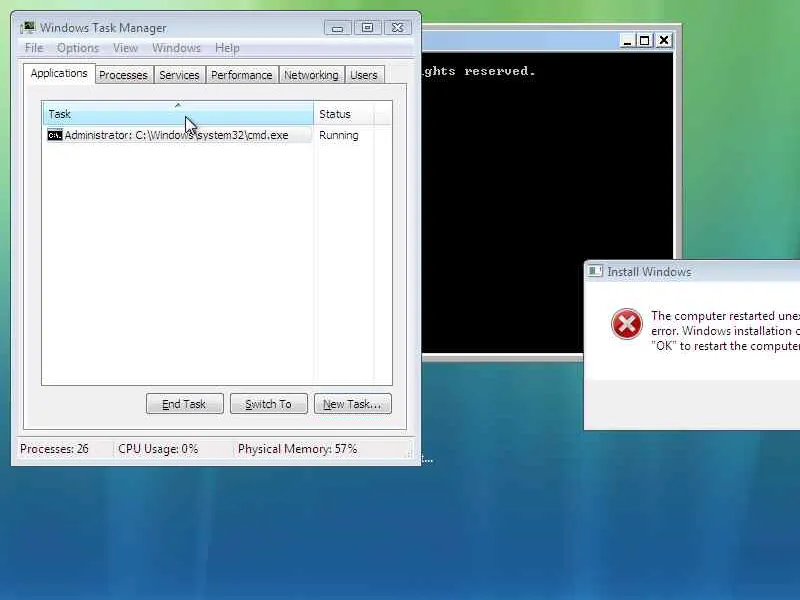Maximize the Windows Task Manager window

367,28
